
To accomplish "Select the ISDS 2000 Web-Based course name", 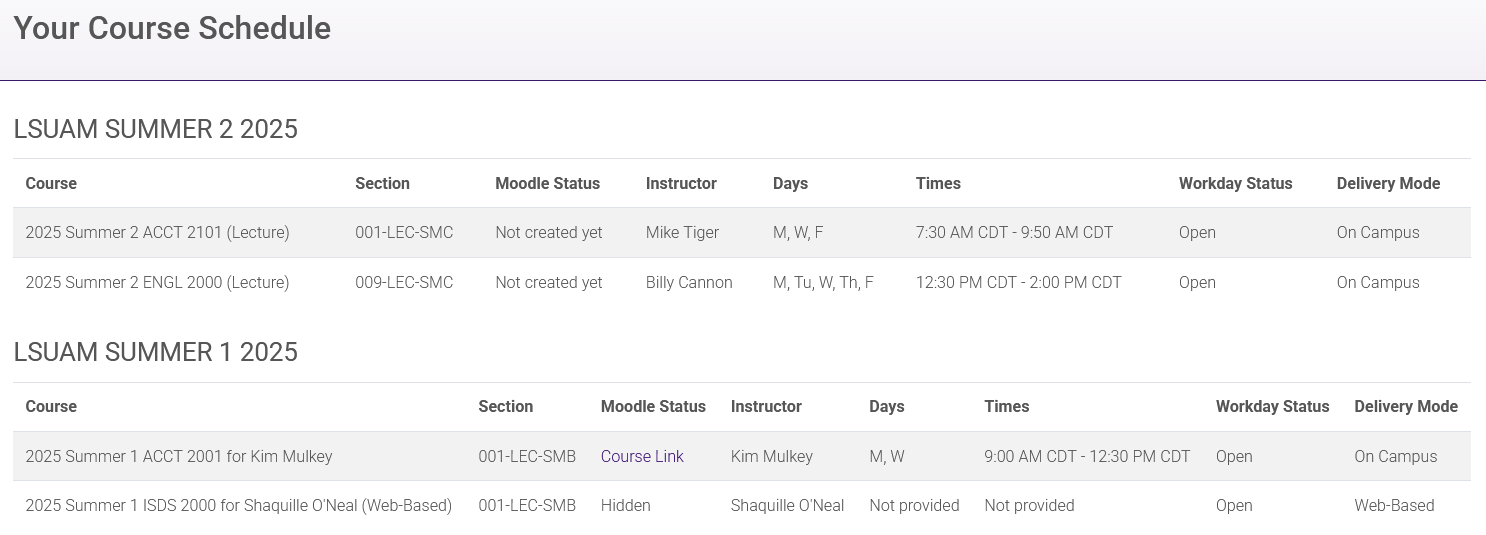I will click(238, 506).
